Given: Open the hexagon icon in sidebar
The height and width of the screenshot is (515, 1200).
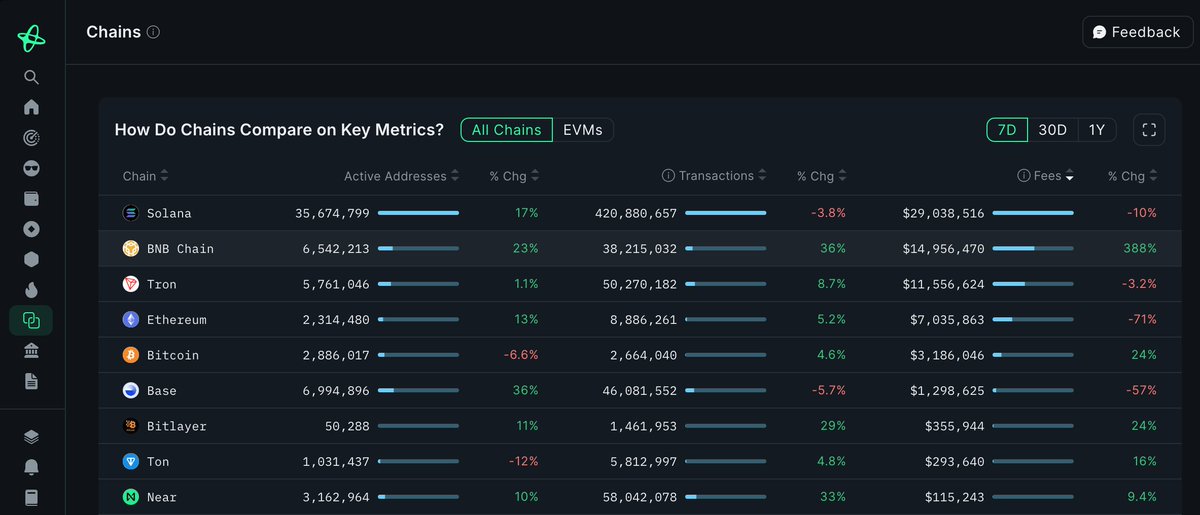Looking at the screenshot, I should (x=31, y=259).
